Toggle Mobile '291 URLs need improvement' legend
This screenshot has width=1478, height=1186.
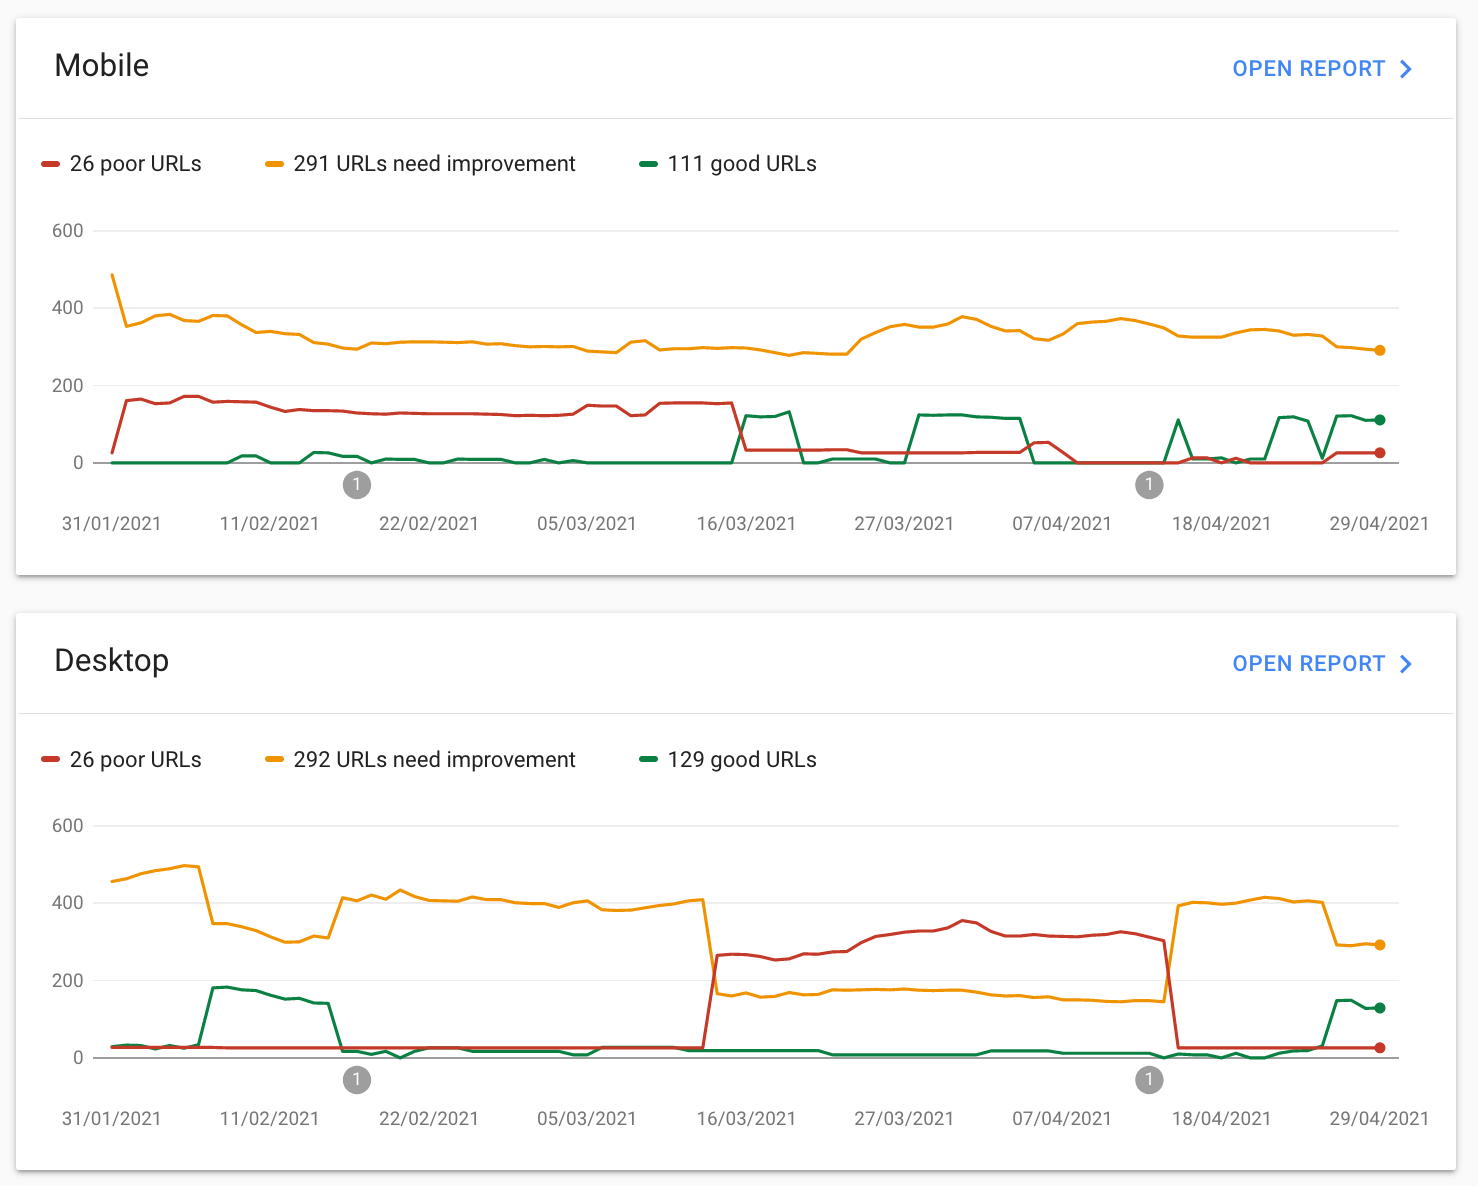[x=421, y=164]
